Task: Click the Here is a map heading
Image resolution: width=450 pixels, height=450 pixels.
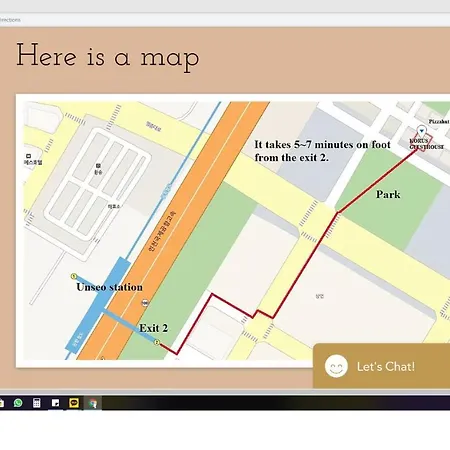Action: (x=108, y=57)
